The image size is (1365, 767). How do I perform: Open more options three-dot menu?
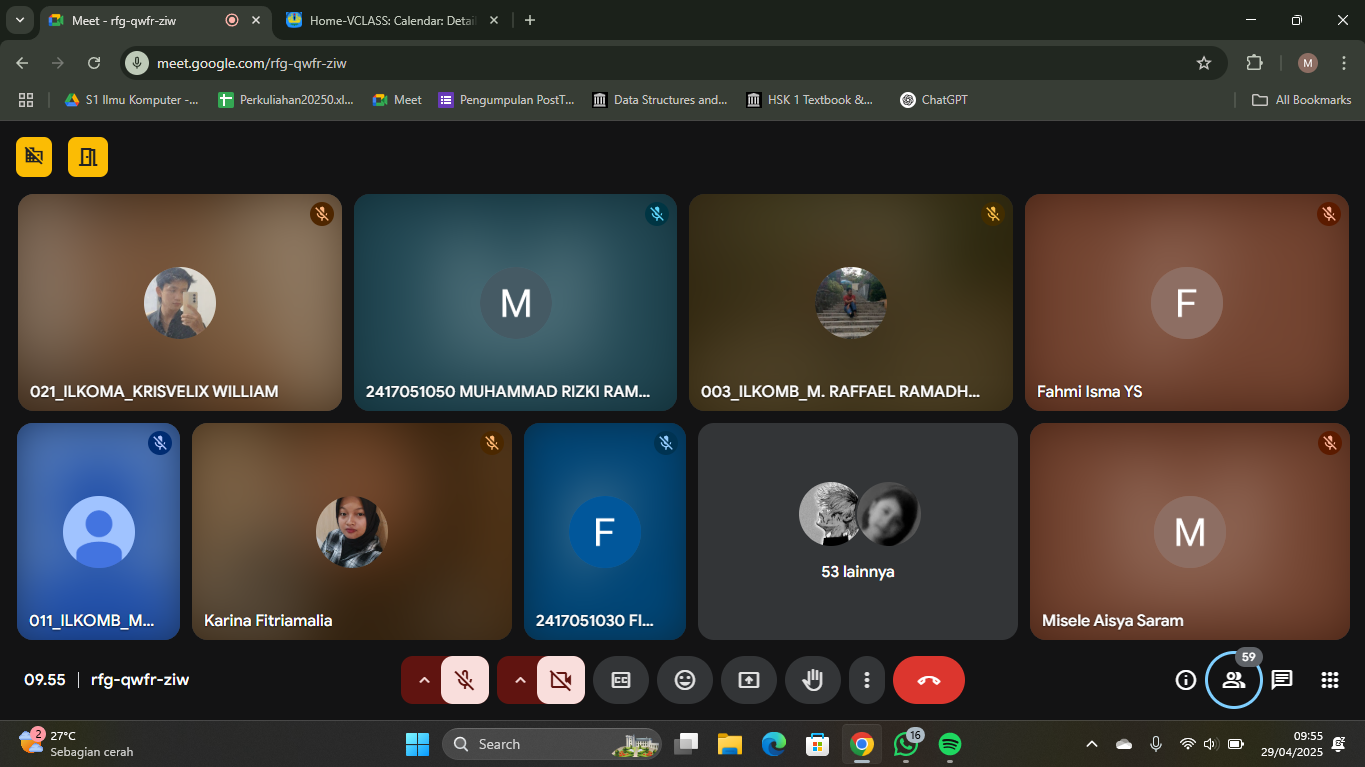[867, 680]
